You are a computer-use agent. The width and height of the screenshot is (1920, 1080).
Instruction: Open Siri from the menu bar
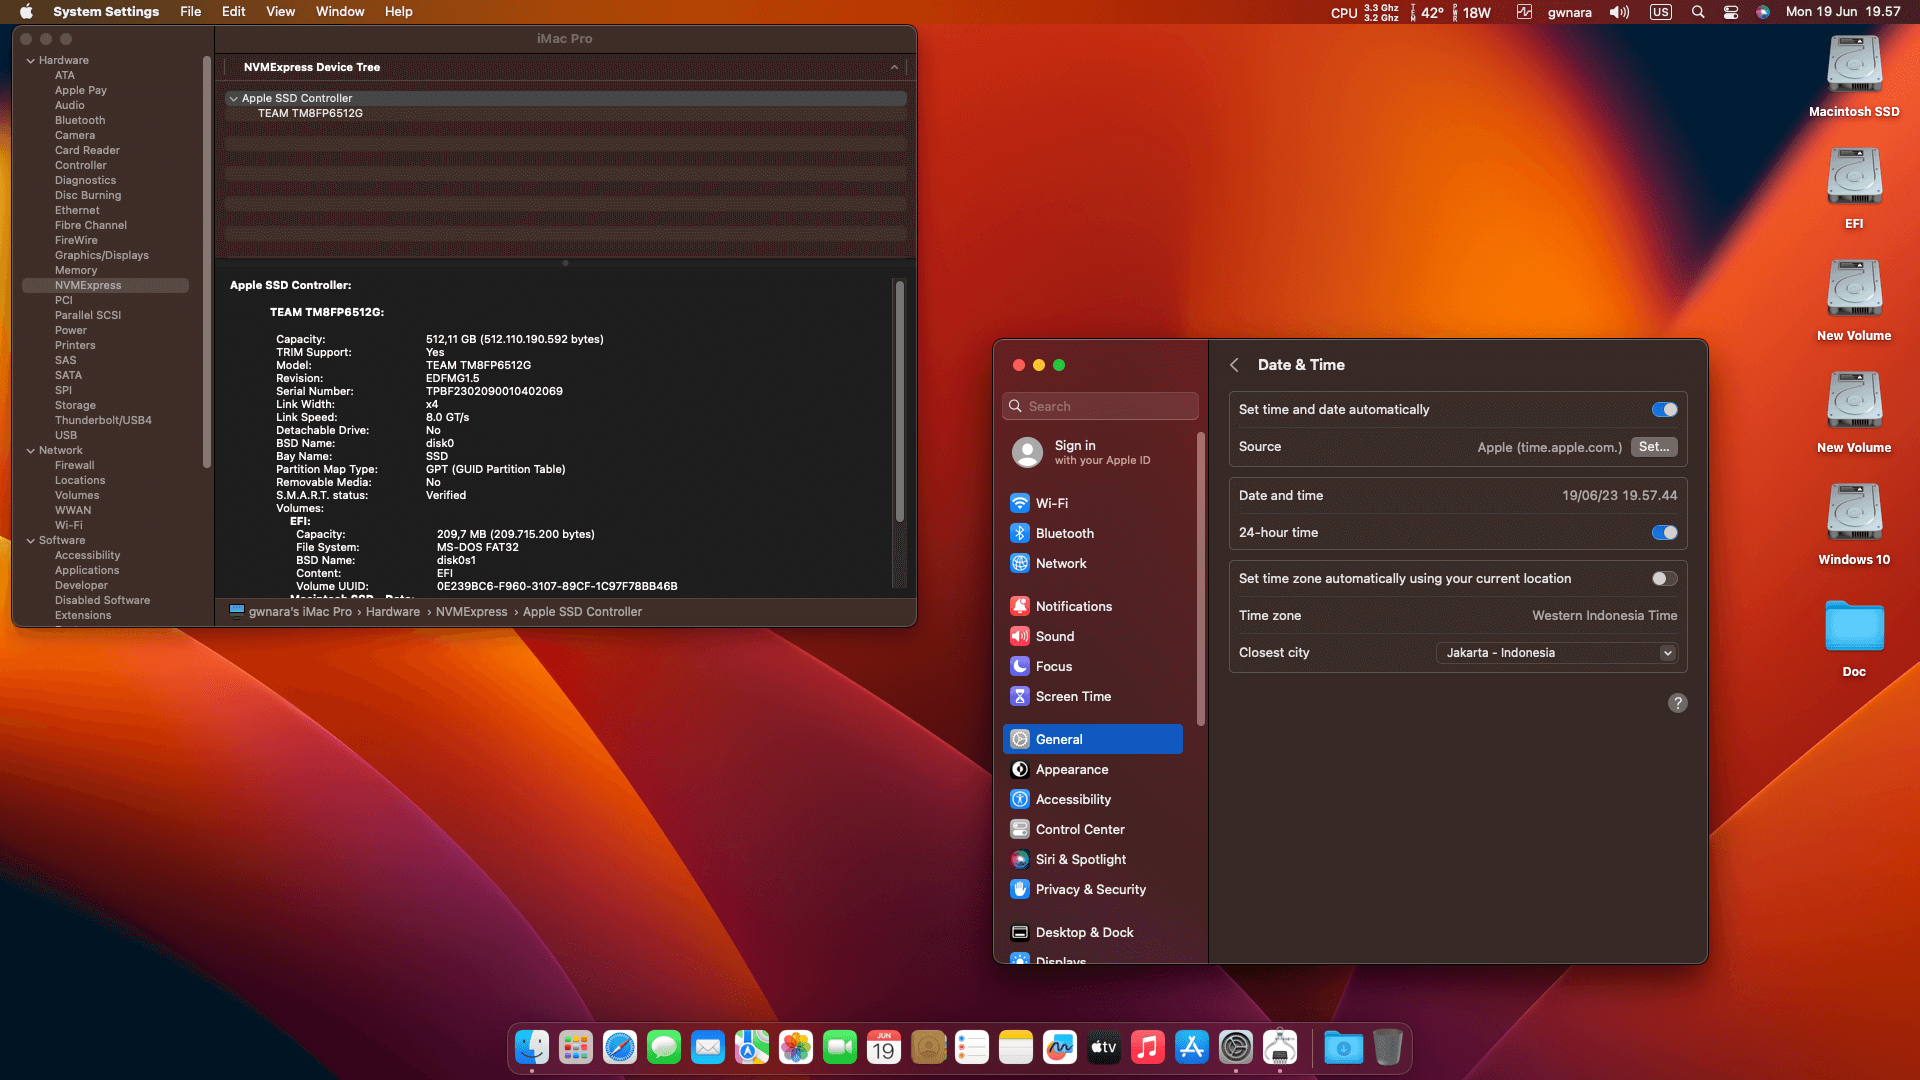pos(1763,12)
